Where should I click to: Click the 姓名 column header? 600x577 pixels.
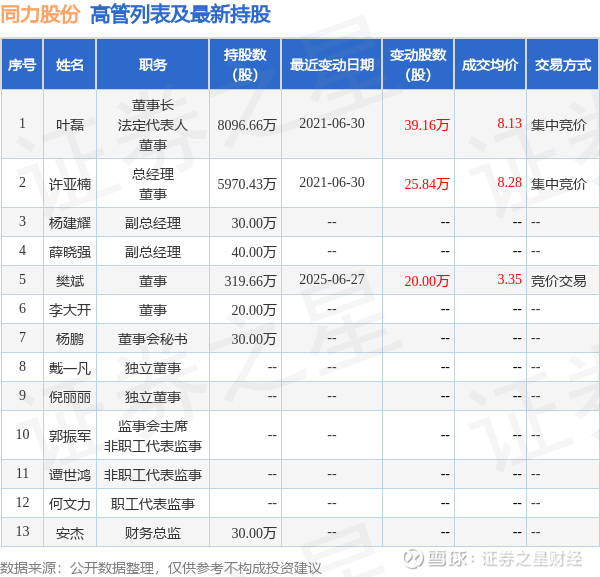(x=70, y=65)
